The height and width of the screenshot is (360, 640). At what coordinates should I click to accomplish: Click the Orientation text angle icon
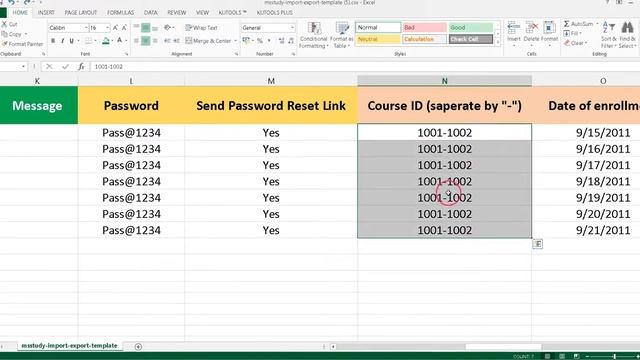(x=167, y=28)
